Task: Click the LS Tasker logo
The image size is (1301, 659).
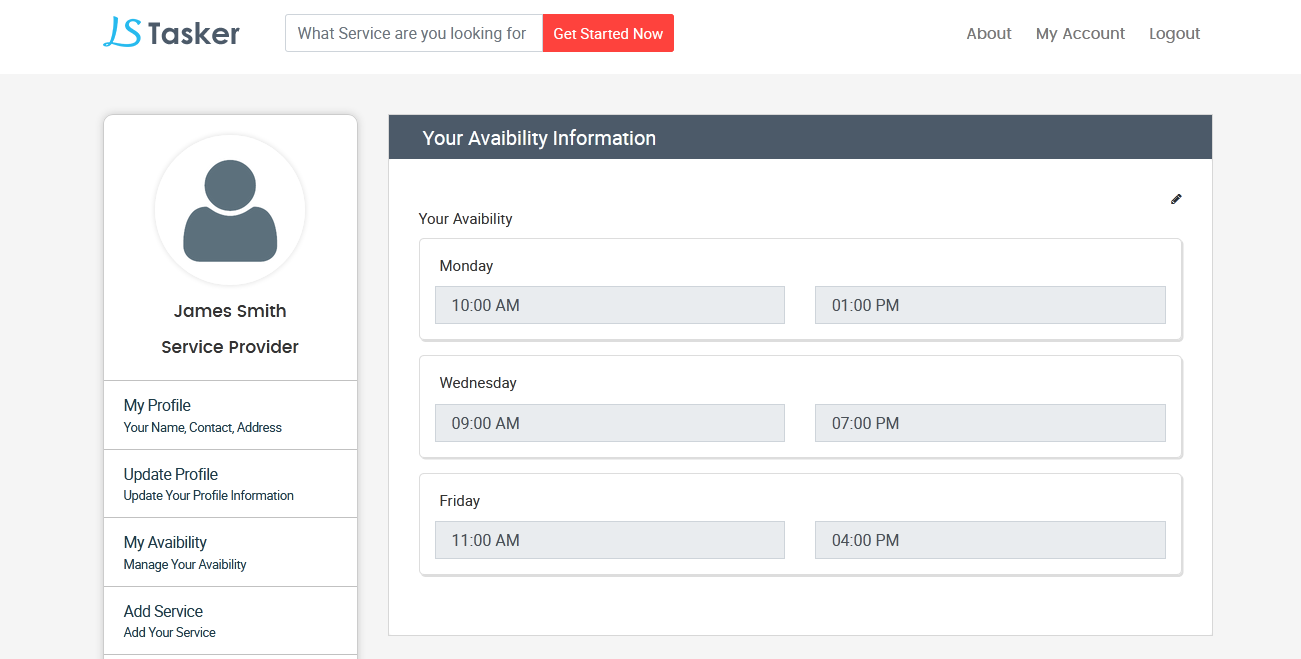Action: click(x=172, y=33)
